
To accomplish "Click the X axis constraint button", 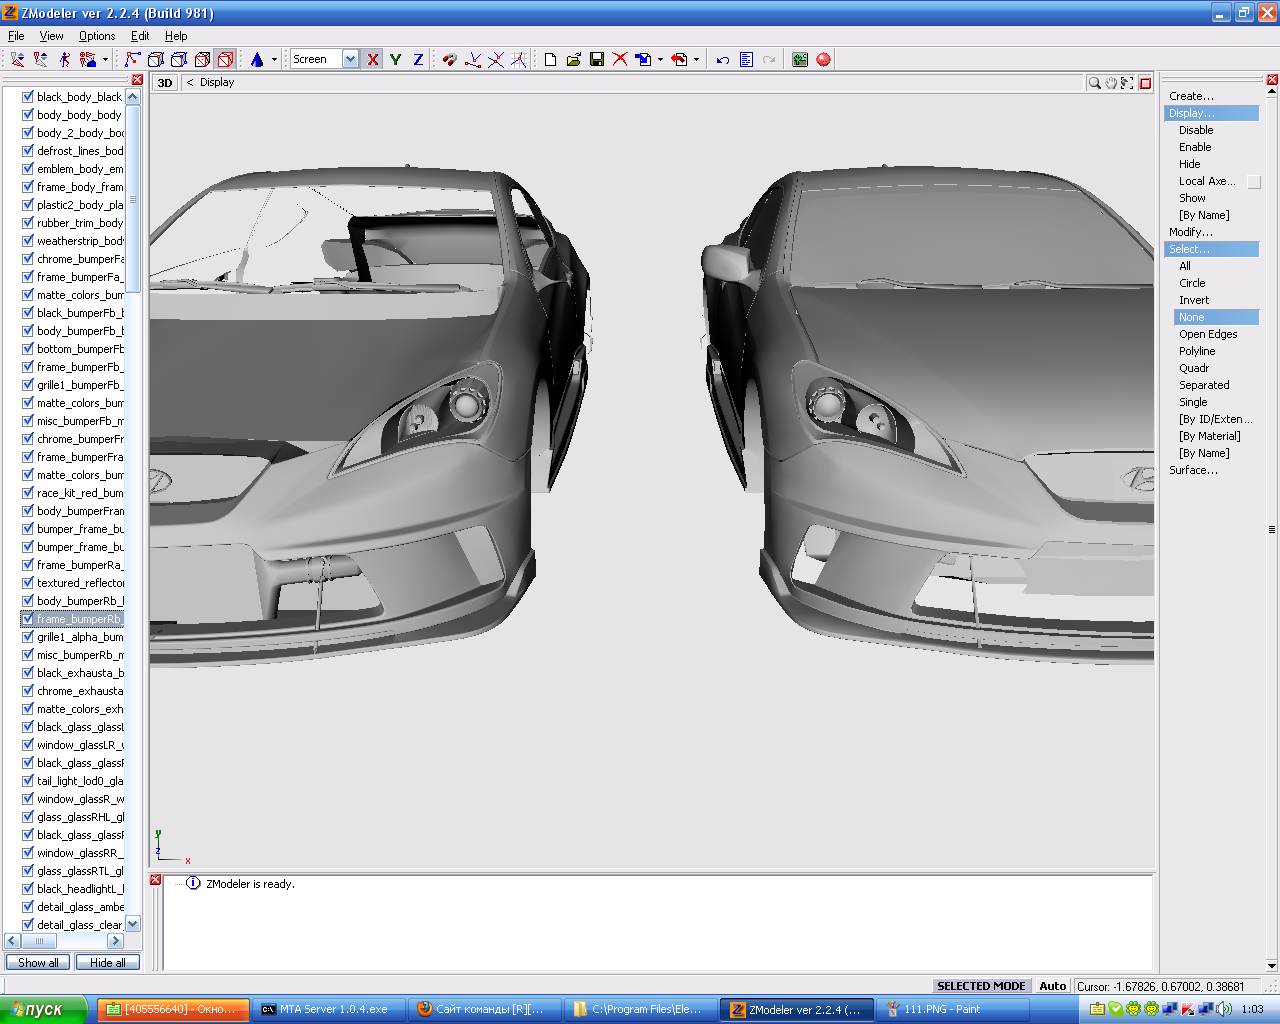I will [373, 60].
